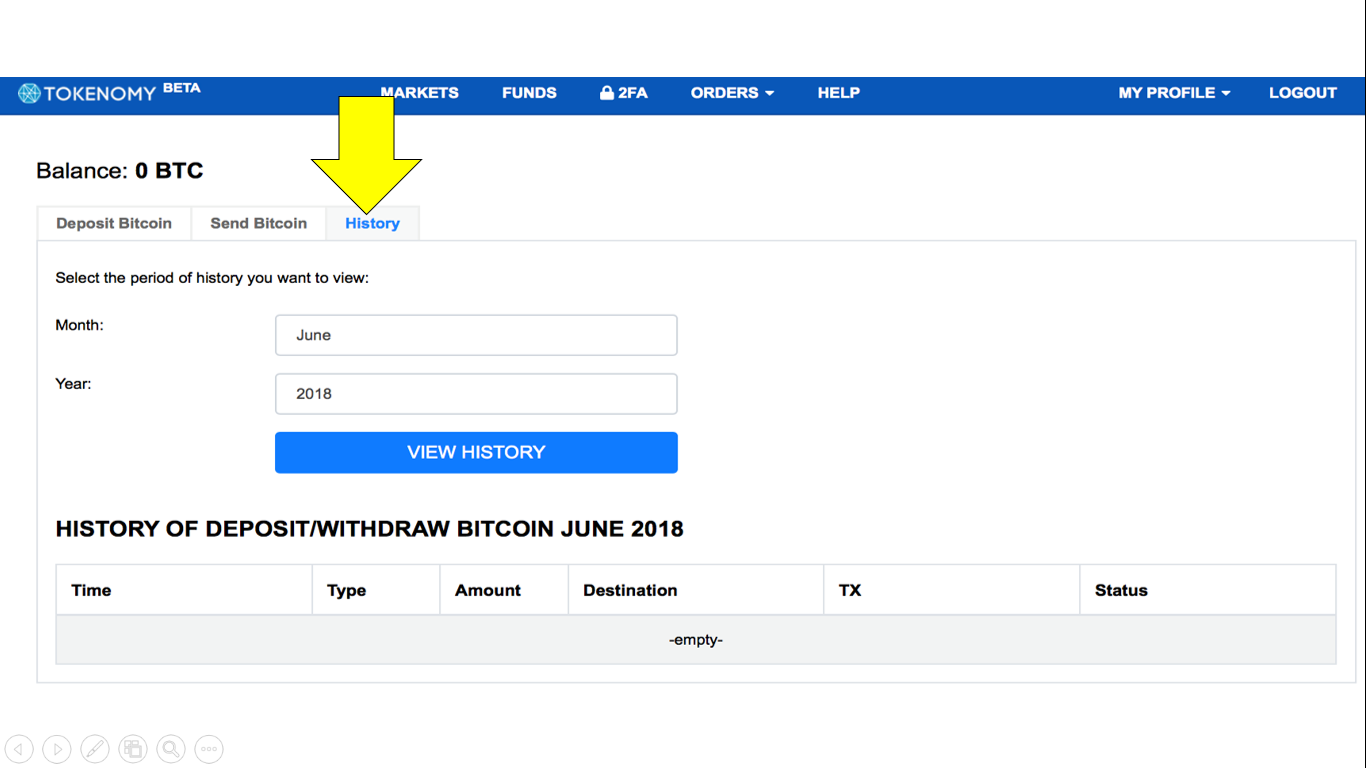The height and width of the screenshot is (768, 1366).
Task: Click the Destination column header
Action: pyautogui.click(x=696, y=590)
